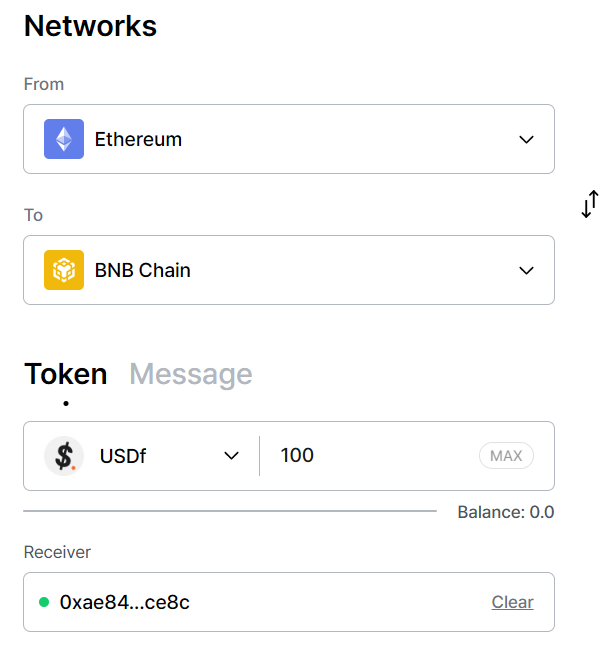Screen dimensions: 615x651
Task: Open the USDf token selector chevron
Action: [231, 456]
